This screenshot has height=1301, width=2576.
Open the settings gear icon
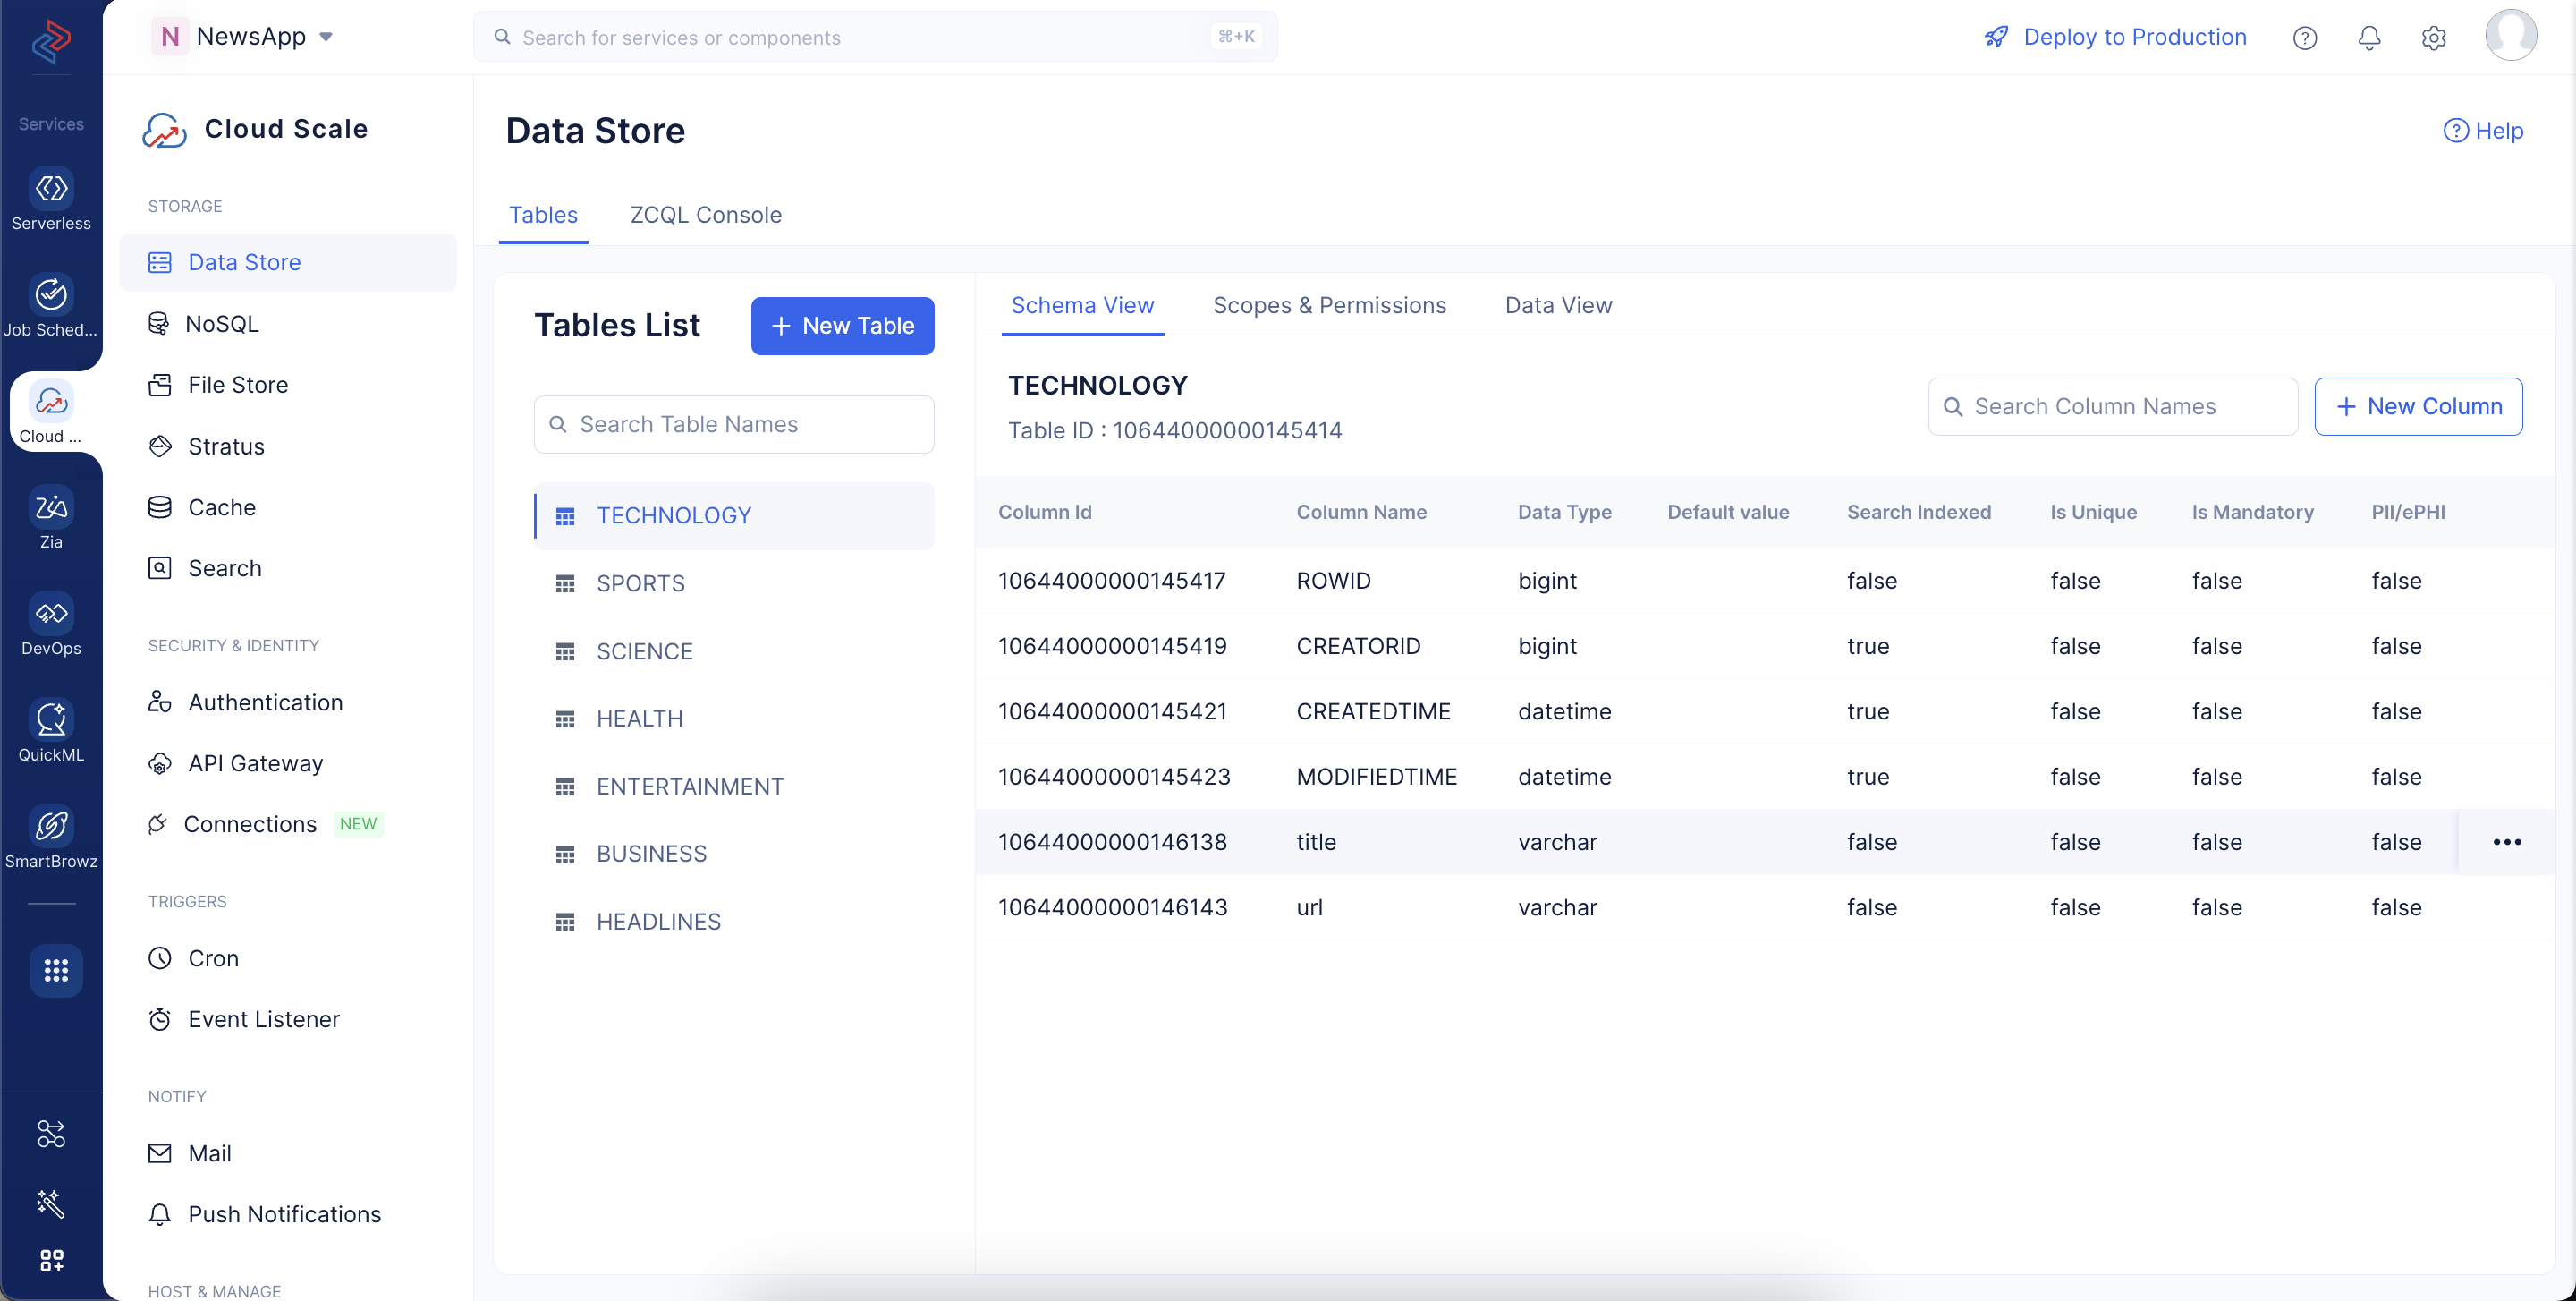(2433, 37)
